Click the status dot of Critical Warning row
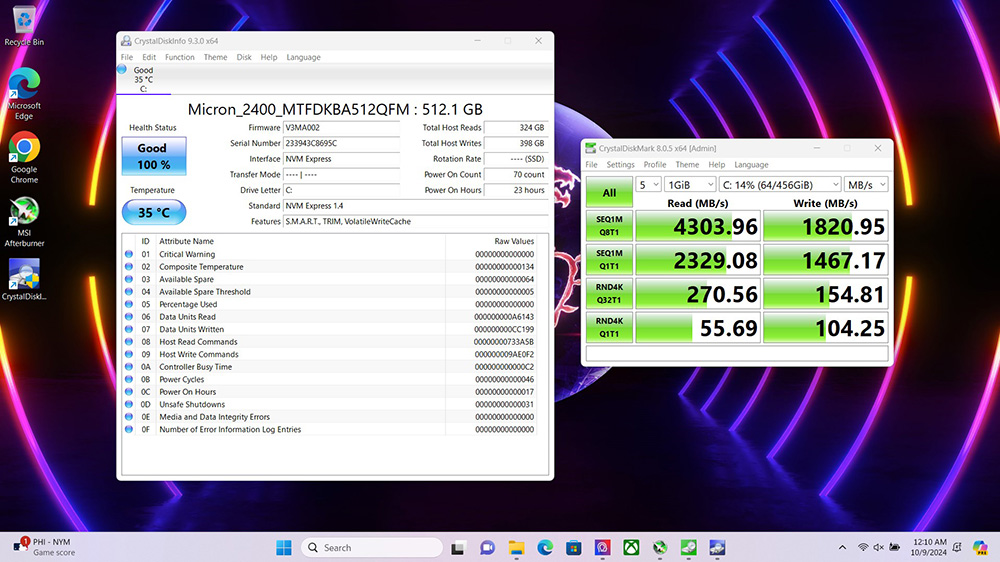The height and width of the screenshot is (562, 1000). click(x=129, y=254)
